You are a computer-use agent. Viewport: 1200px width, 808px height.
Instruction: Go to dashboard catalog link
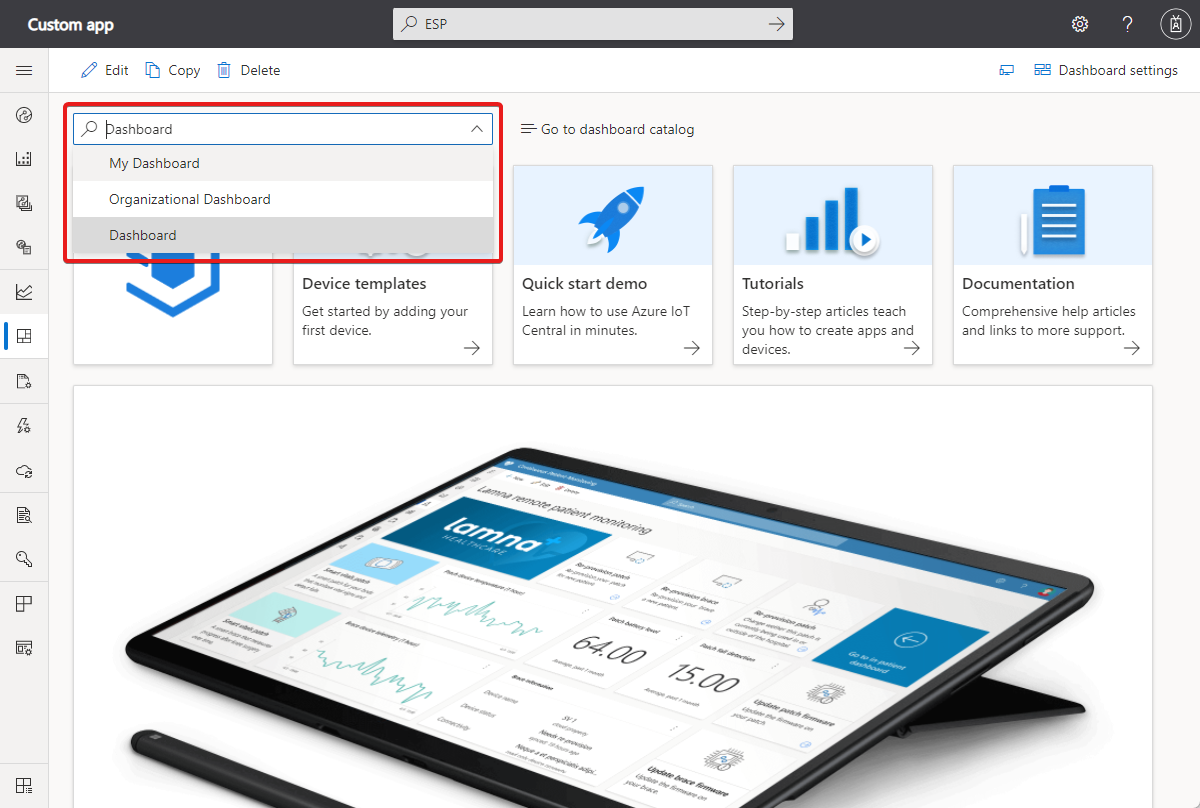click(x=607, y=129)
